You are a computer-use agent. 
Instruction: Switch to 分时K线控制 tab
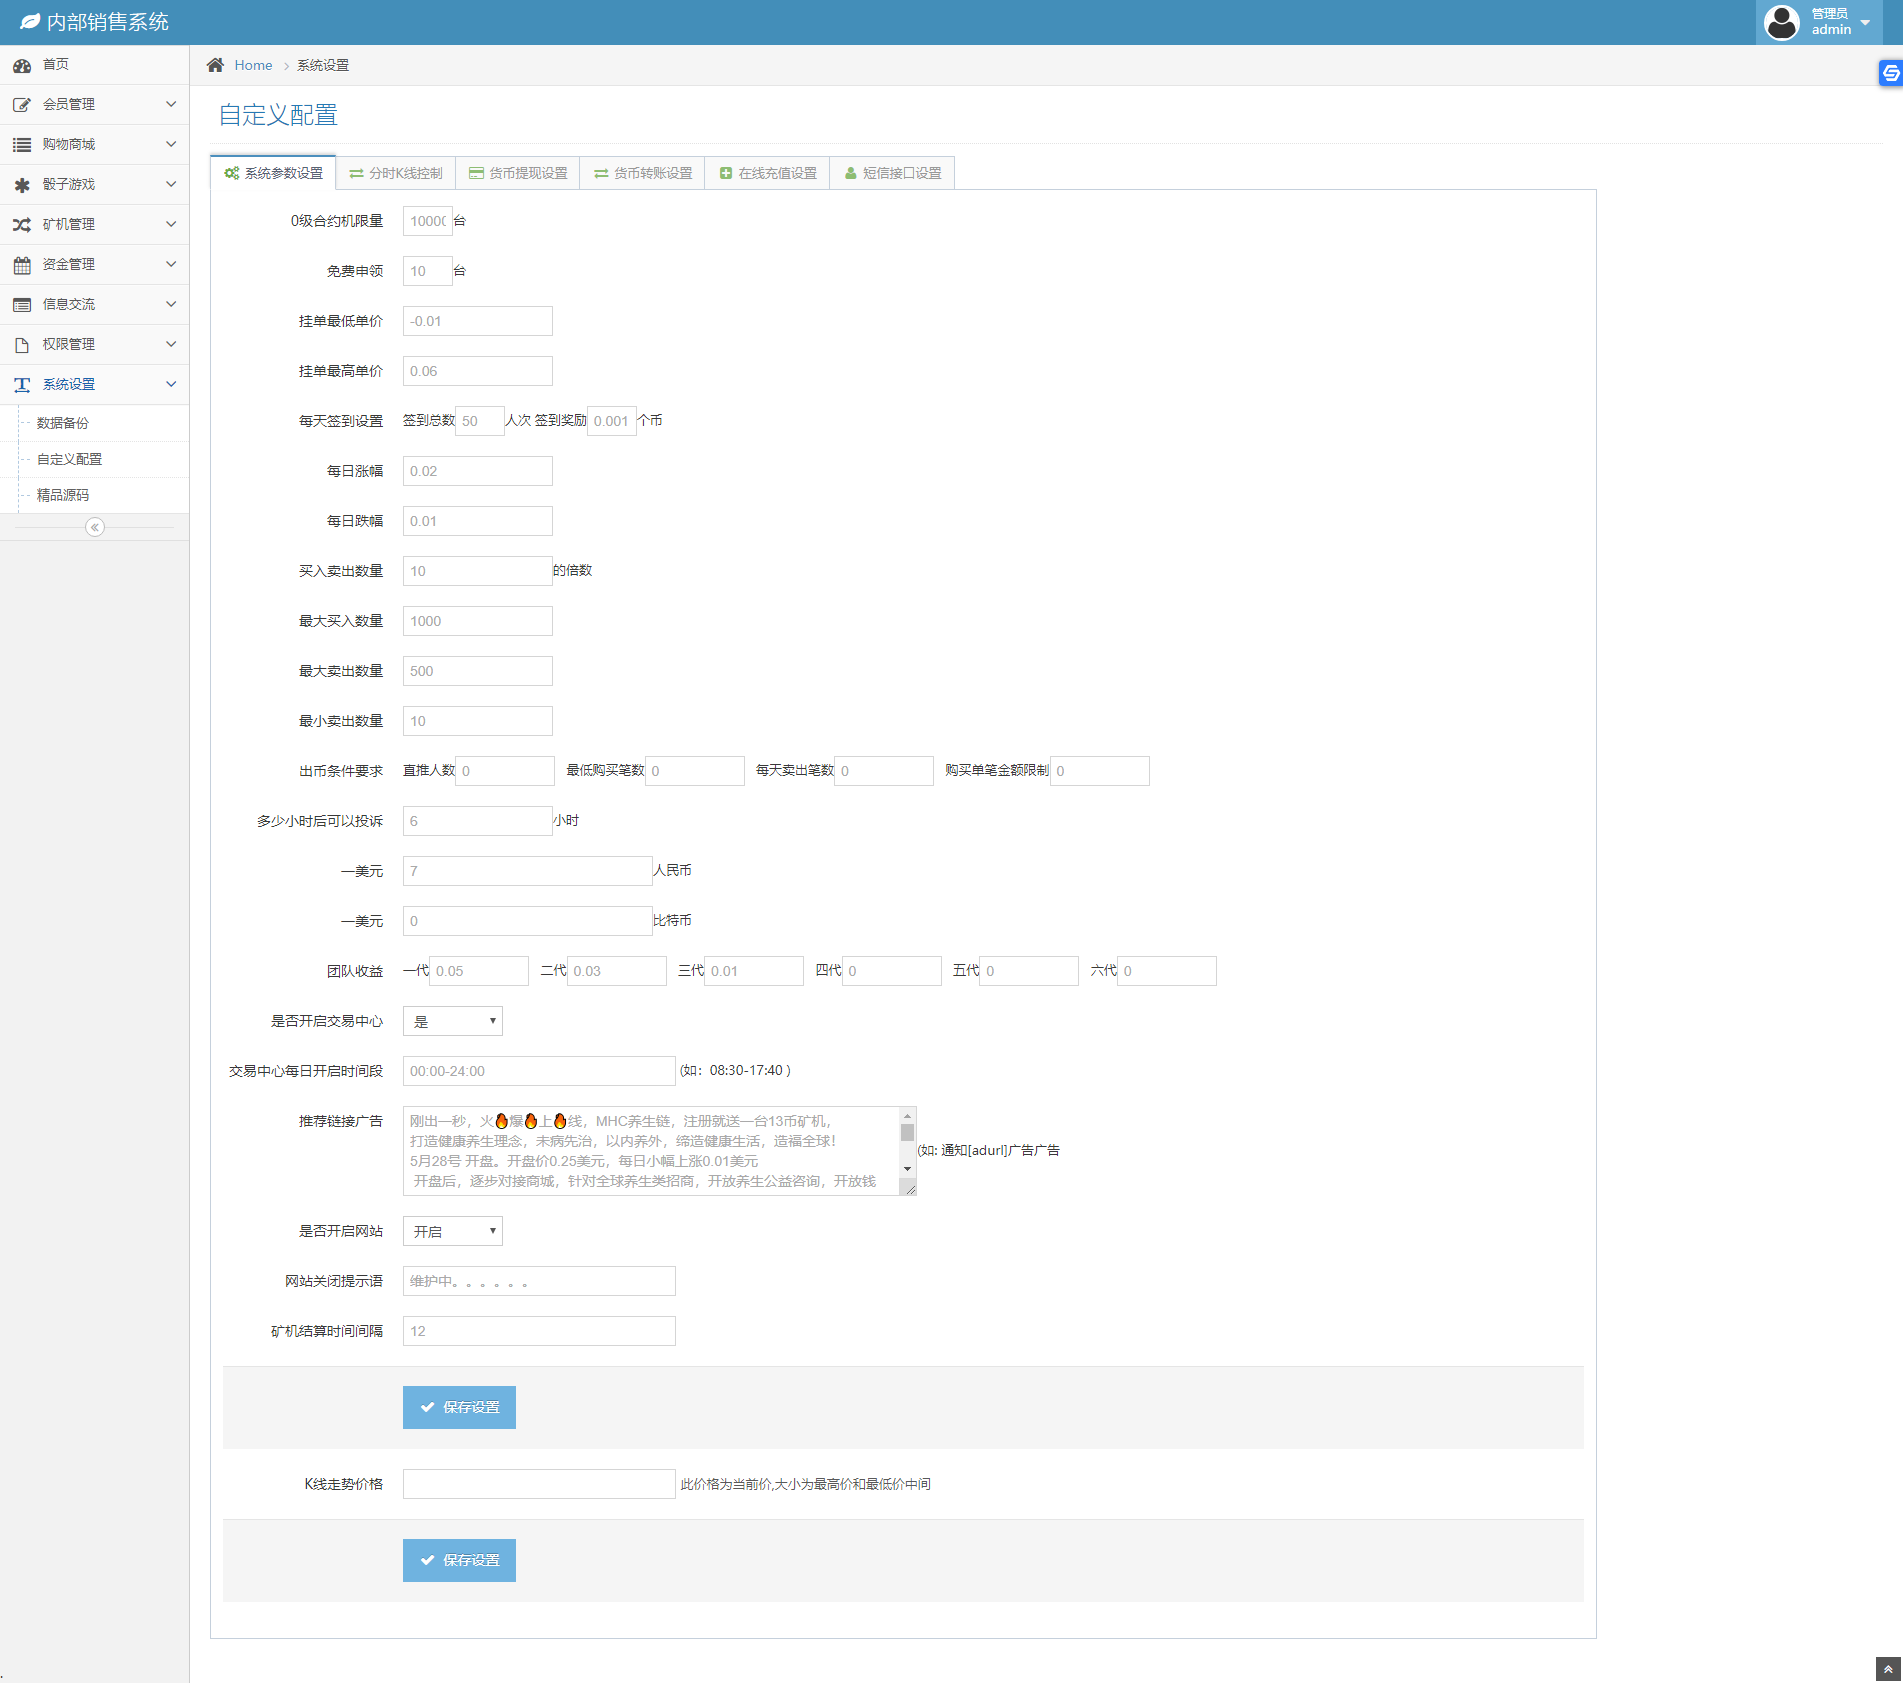pyautogui.click(x=396, y=173)
